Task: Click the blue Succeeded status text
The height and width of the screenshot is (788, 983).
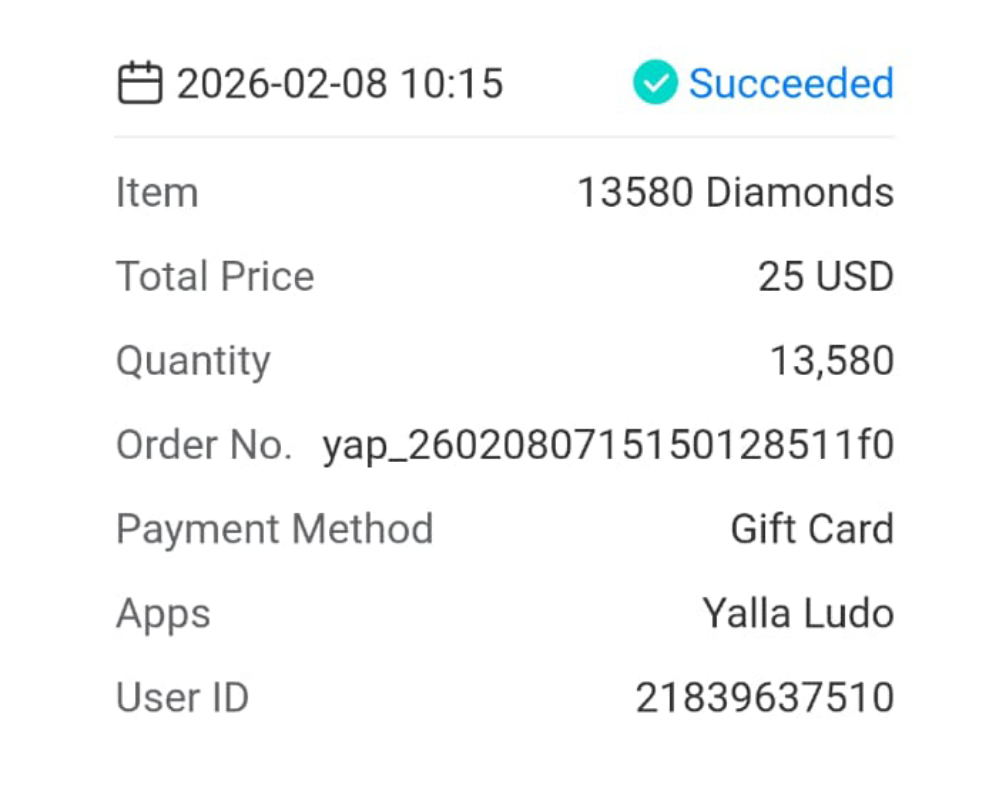Action: (791, 83)
